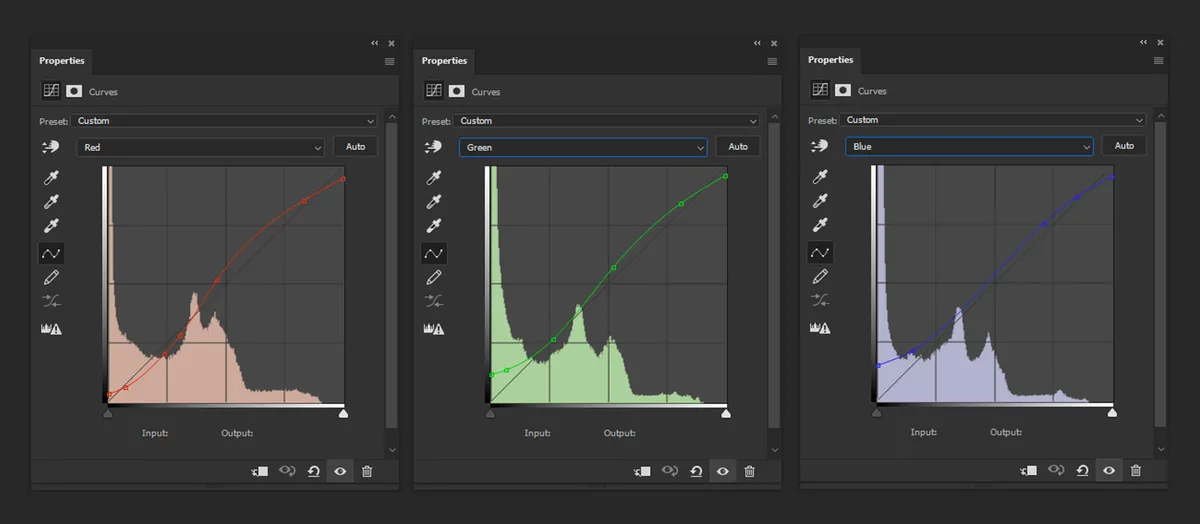Pick the pencil draw-curve tool in Red panel
Screen dimensions: 1200x524
tap(51, 277)
